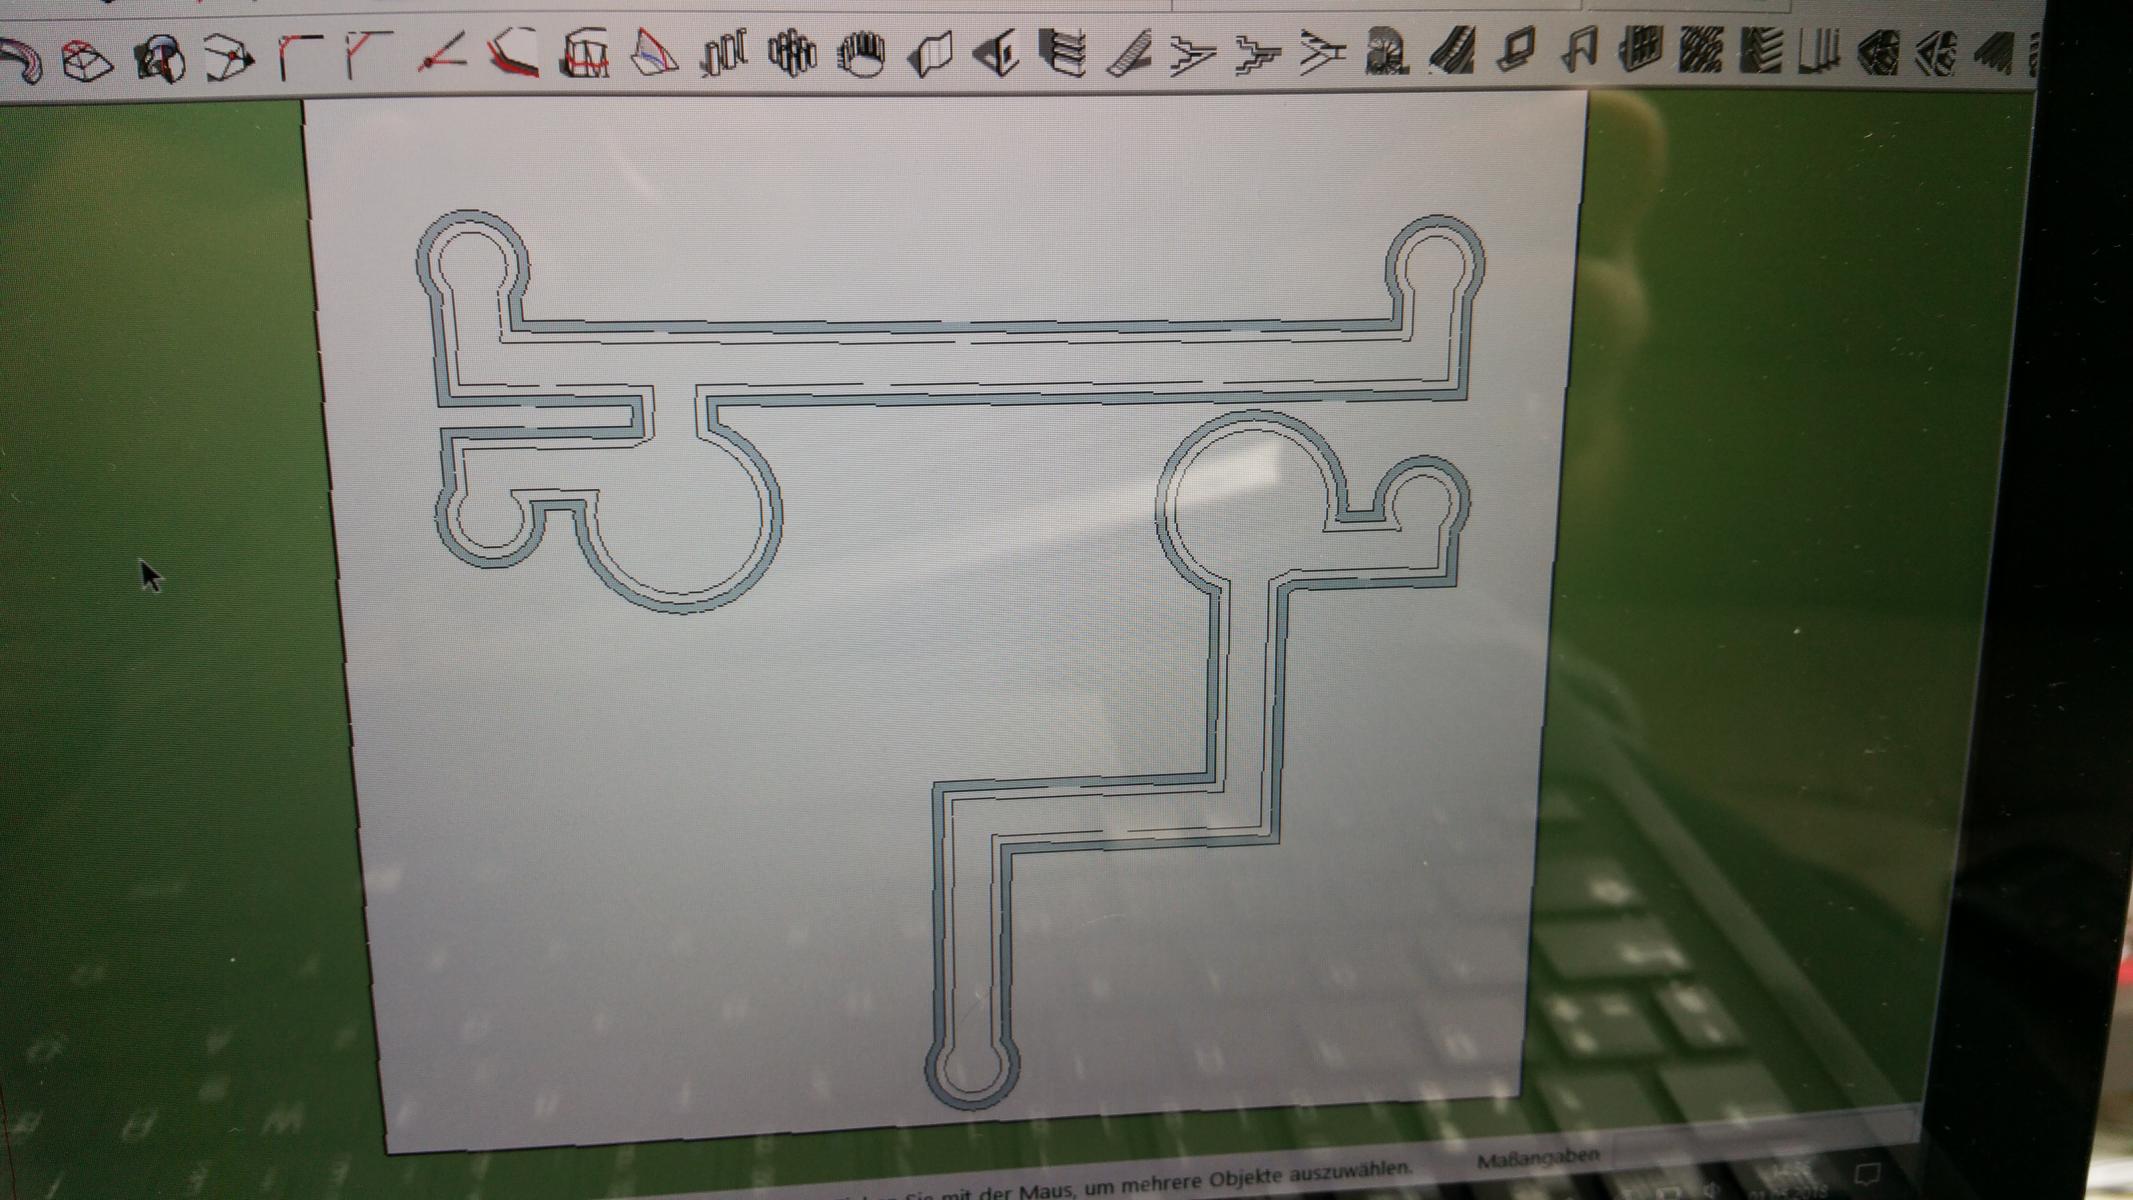Click the window frame tool icon
This screenshot has width=2133, height=1200.
pyautogui.click(x=1518, y=48)
